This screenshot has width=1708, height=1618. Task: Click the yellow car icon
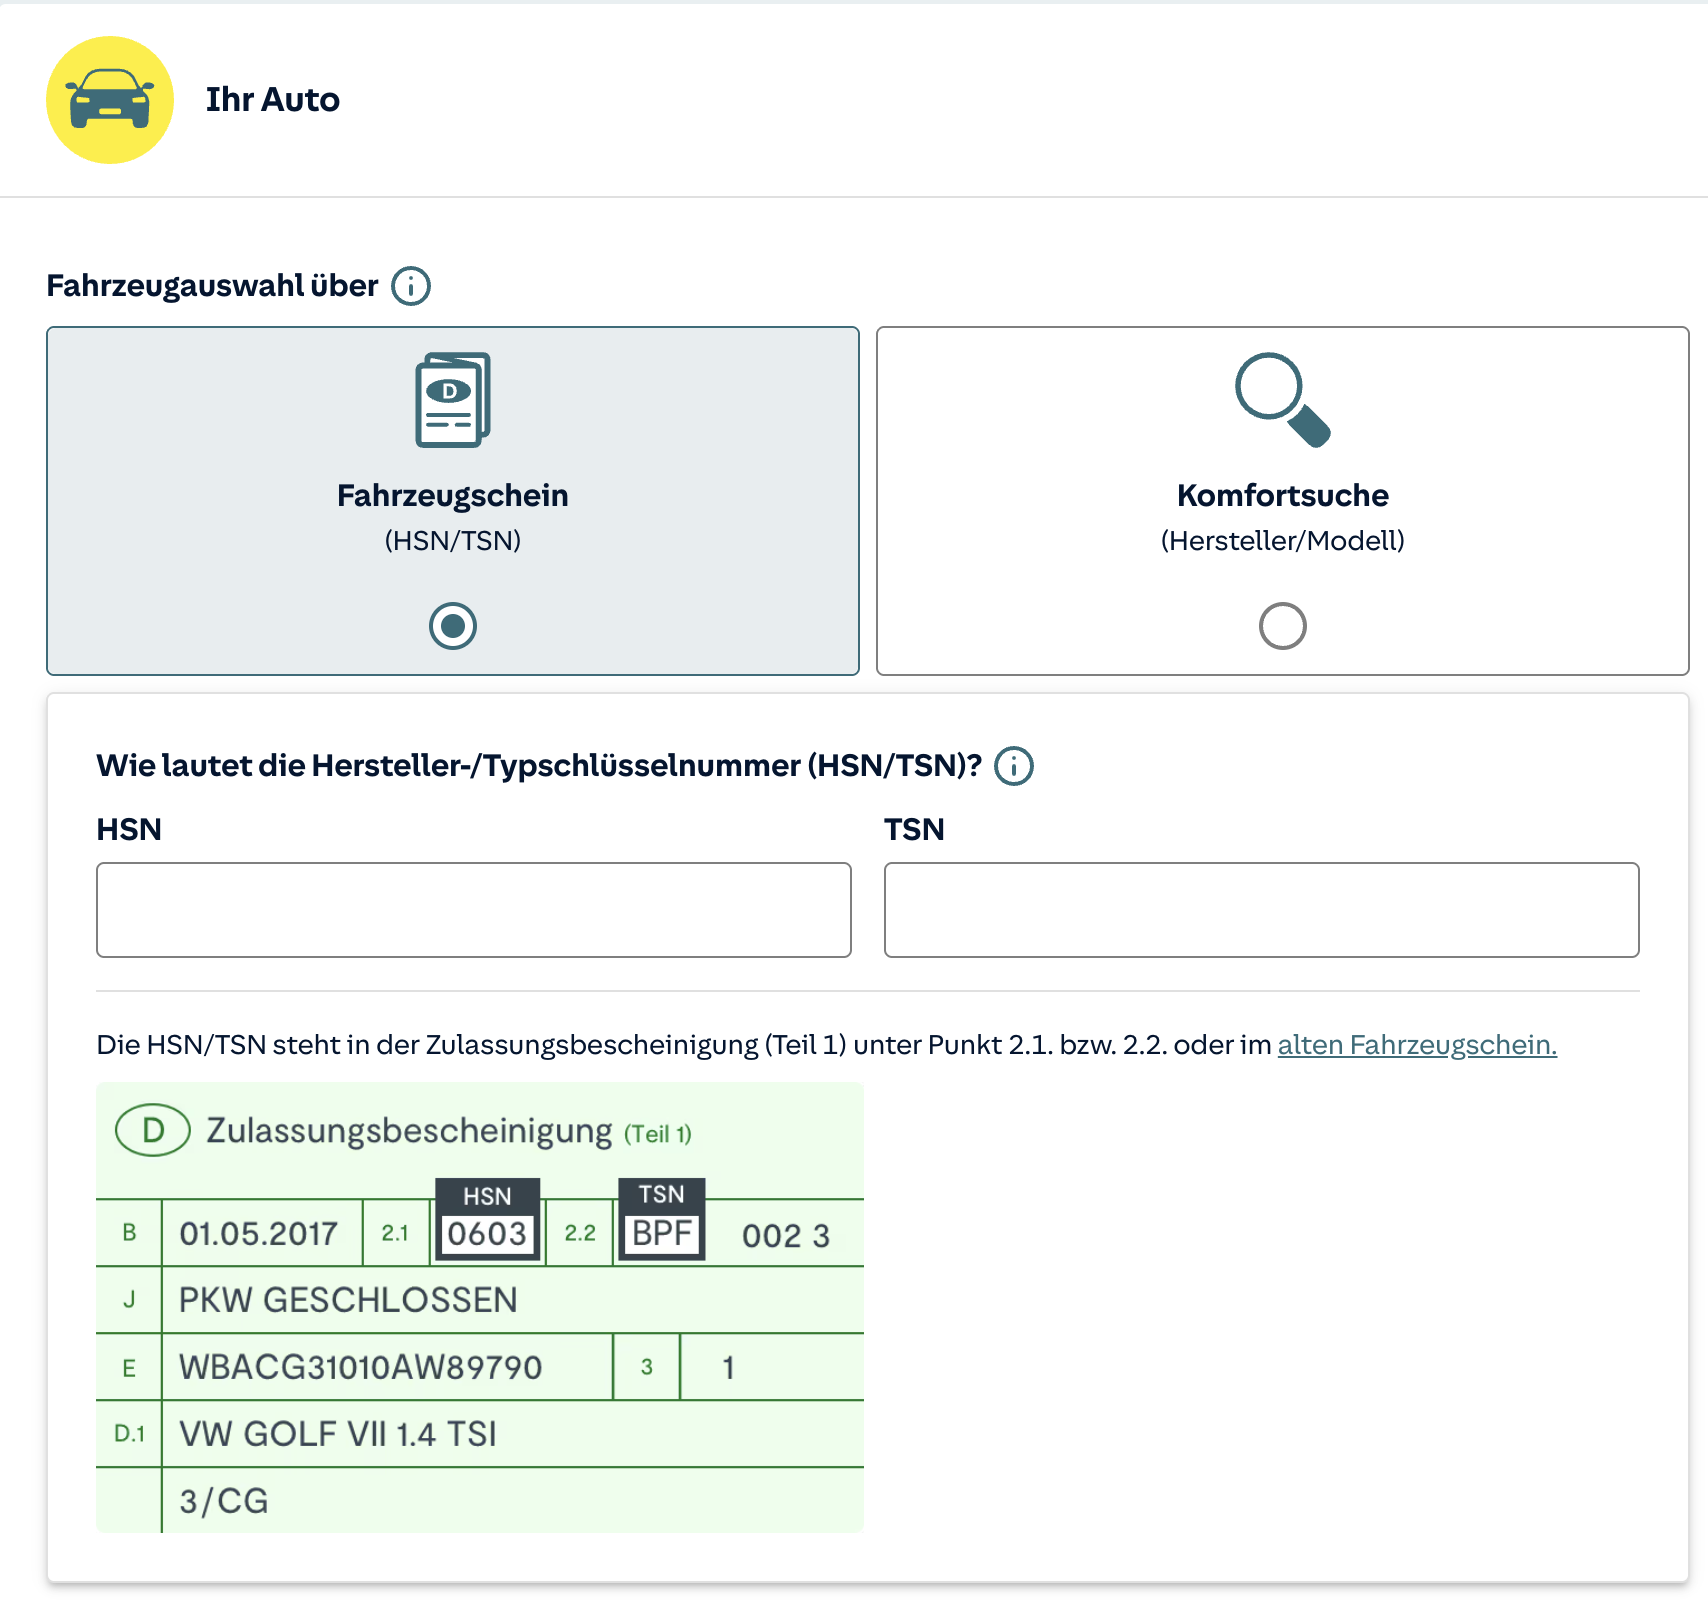(x=110, y=100)
